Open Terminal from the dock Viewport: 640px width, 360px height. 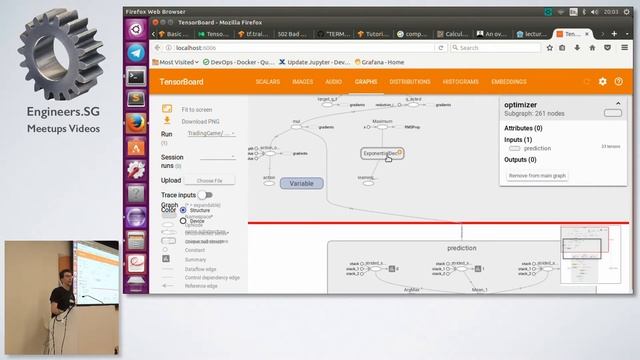pyautogui.click(x=136, y=76)
